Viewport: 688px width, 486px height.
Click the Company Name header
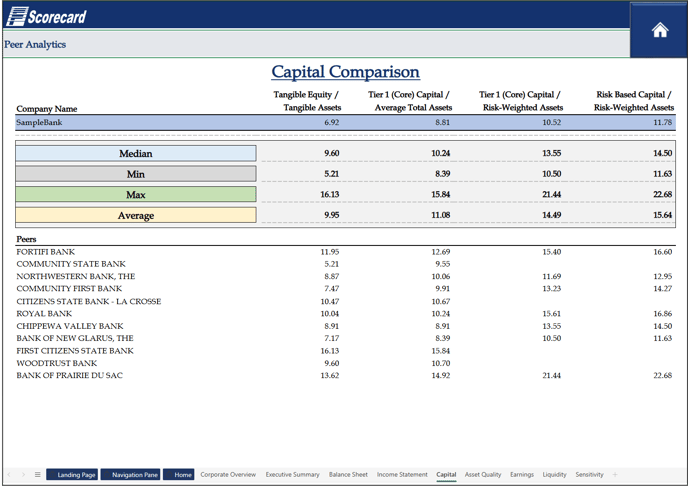point(47,109)
